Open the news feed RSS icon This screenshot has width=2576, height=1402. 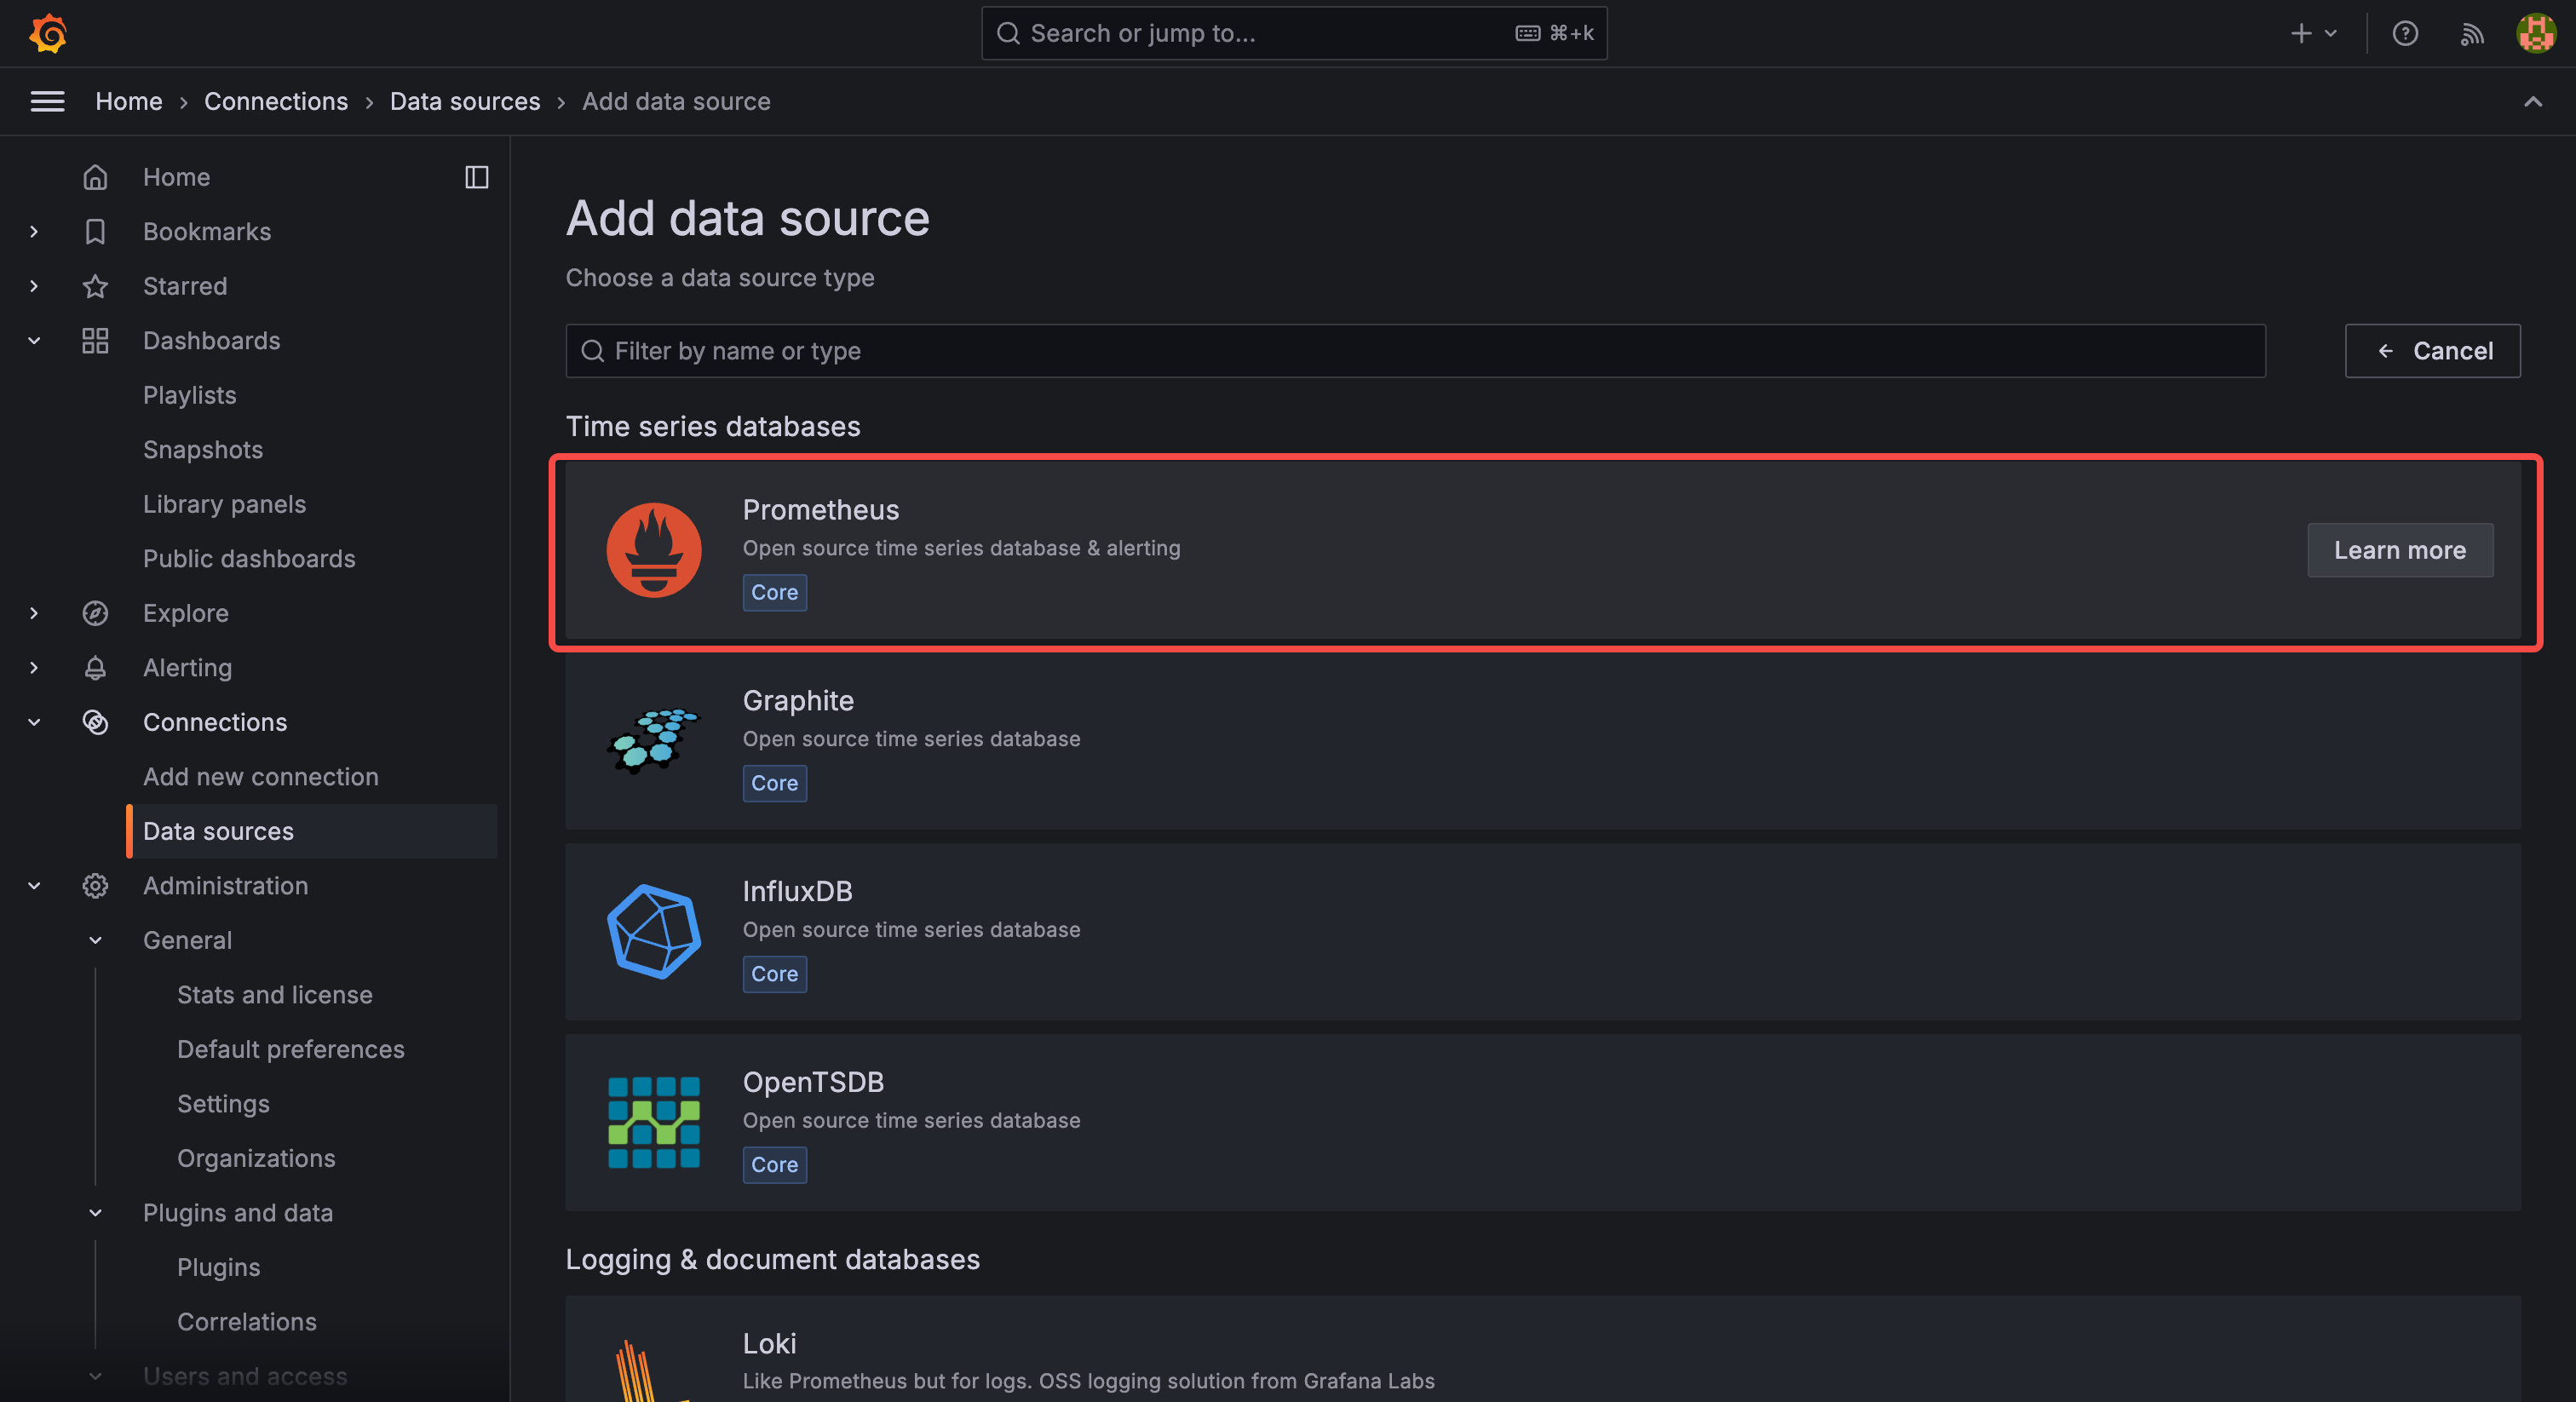click(x=2471, y=33)
